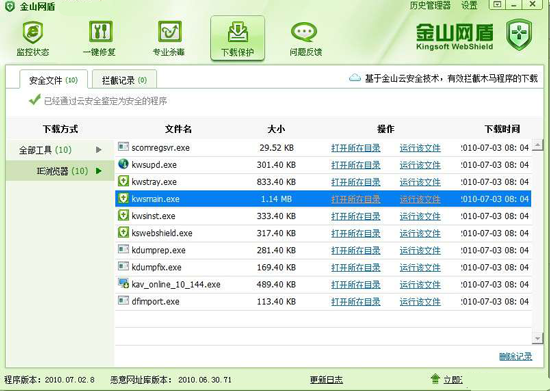
Task: Open the title bar dropdown menu button
Action: click(497, 5)
